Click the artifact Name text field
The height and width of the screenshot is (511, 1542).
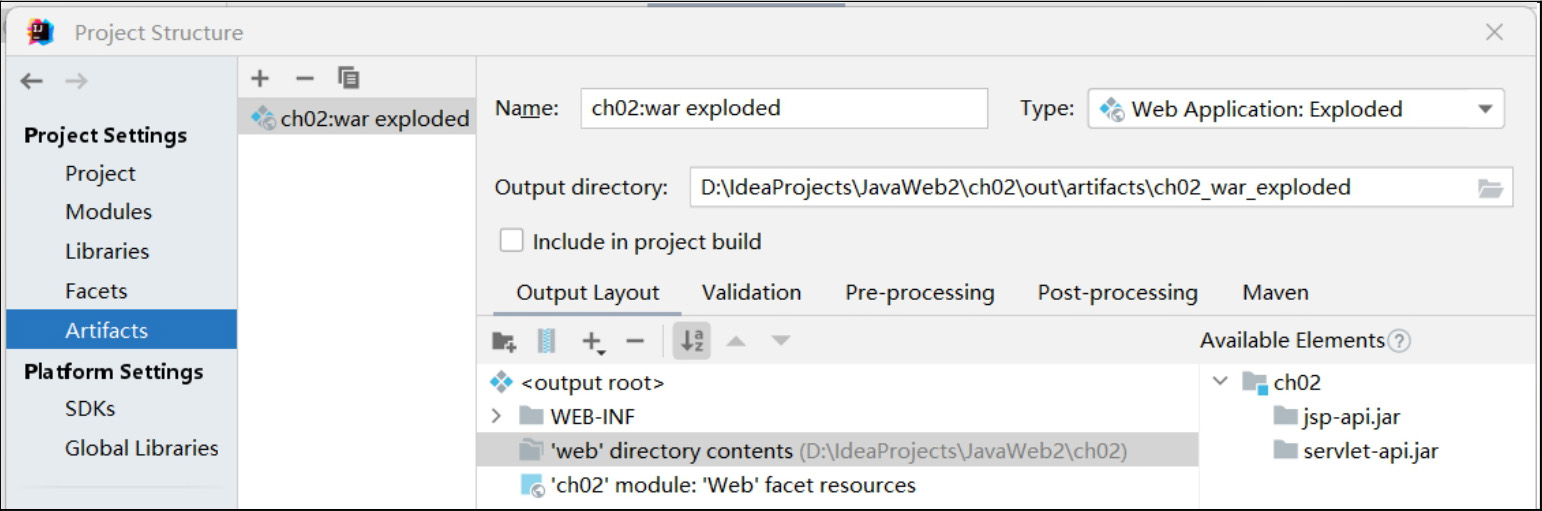[783, 109]
